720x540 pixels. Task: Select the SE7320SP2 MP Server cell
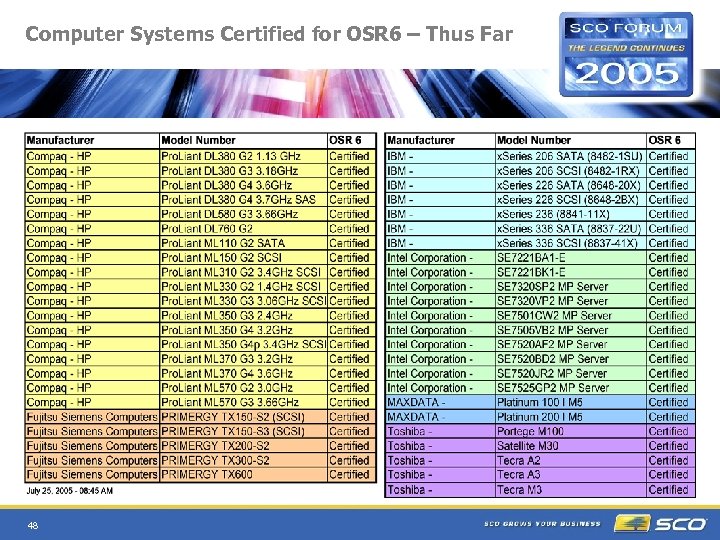pyautogui.click(x=571, y=287)
